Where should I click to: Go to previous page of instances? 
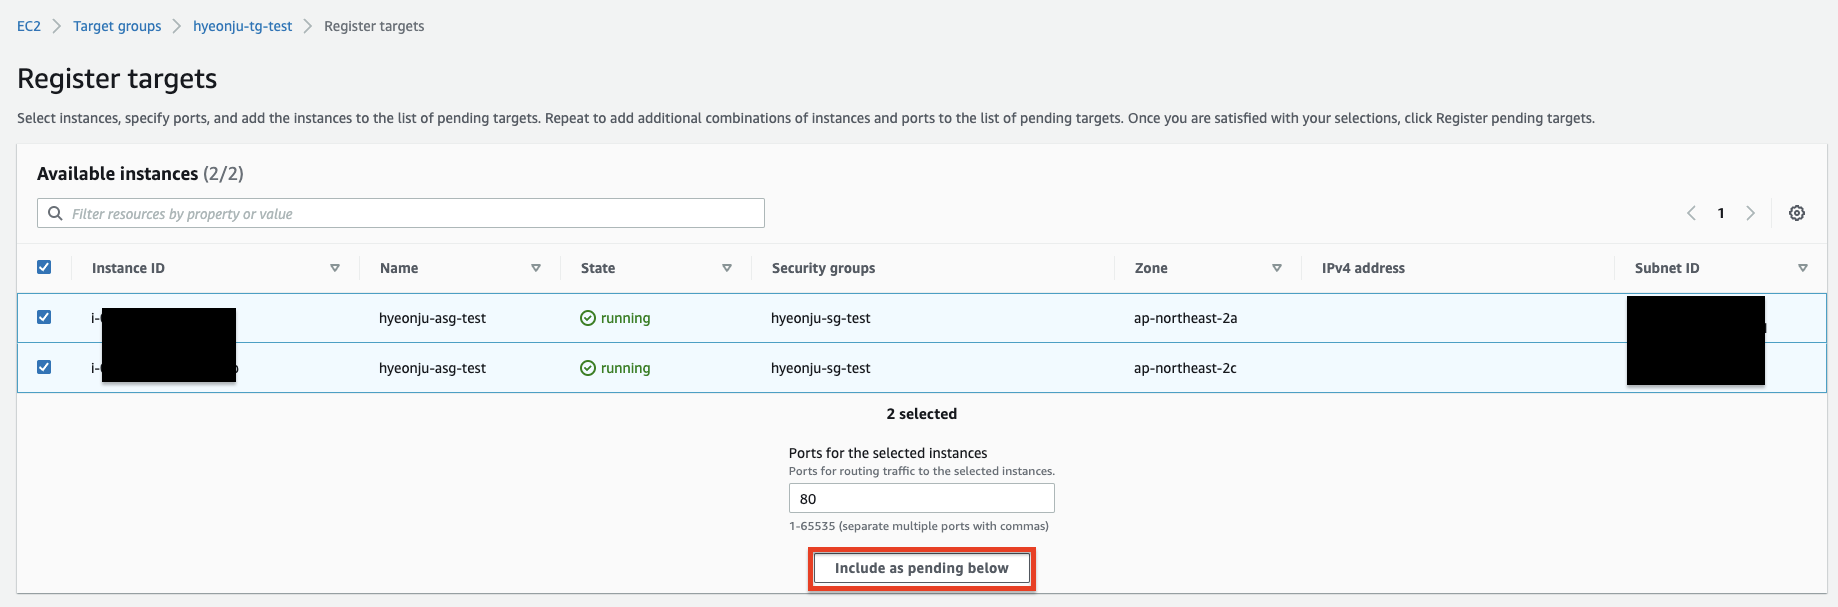[x=1691, y=213]
